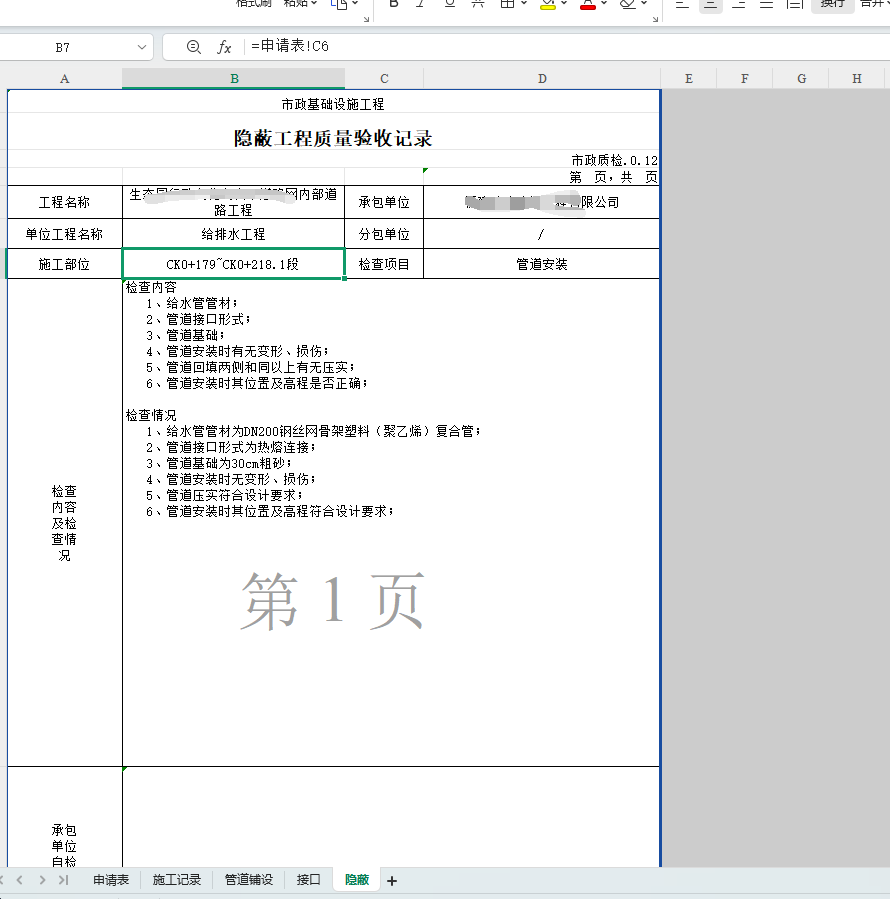Jump to last sheet navigation arrow
Screen dimensions: 890x899
(64, 880)
